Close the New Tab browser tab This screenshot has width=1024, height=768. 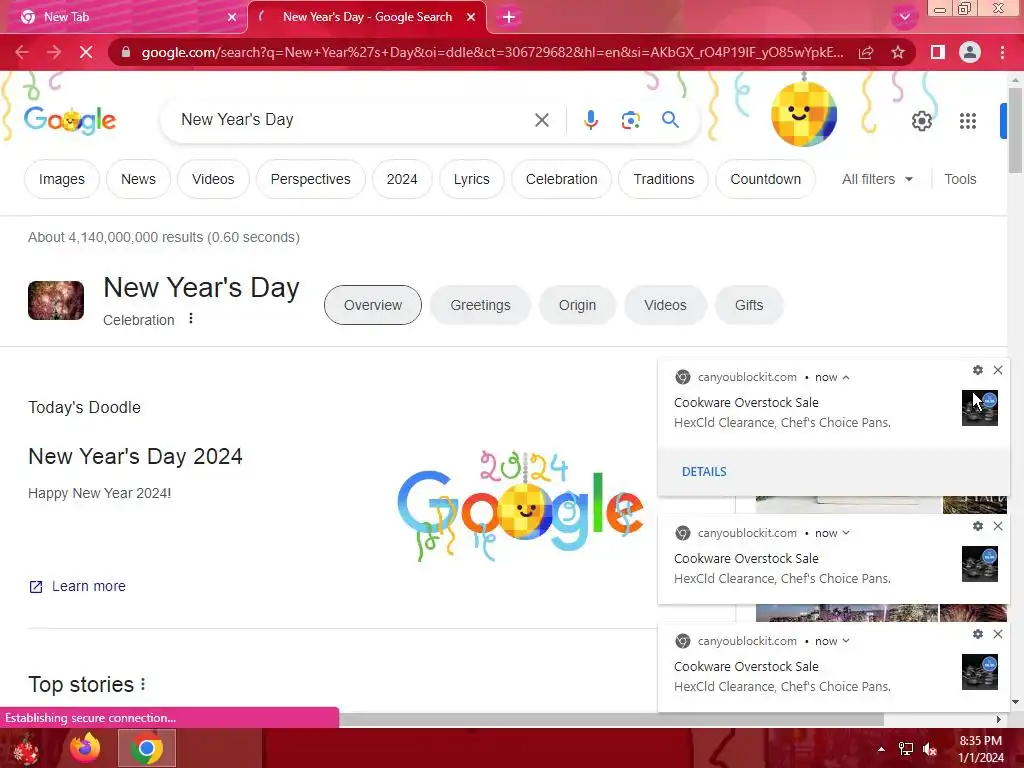click(x=232, y=17)
